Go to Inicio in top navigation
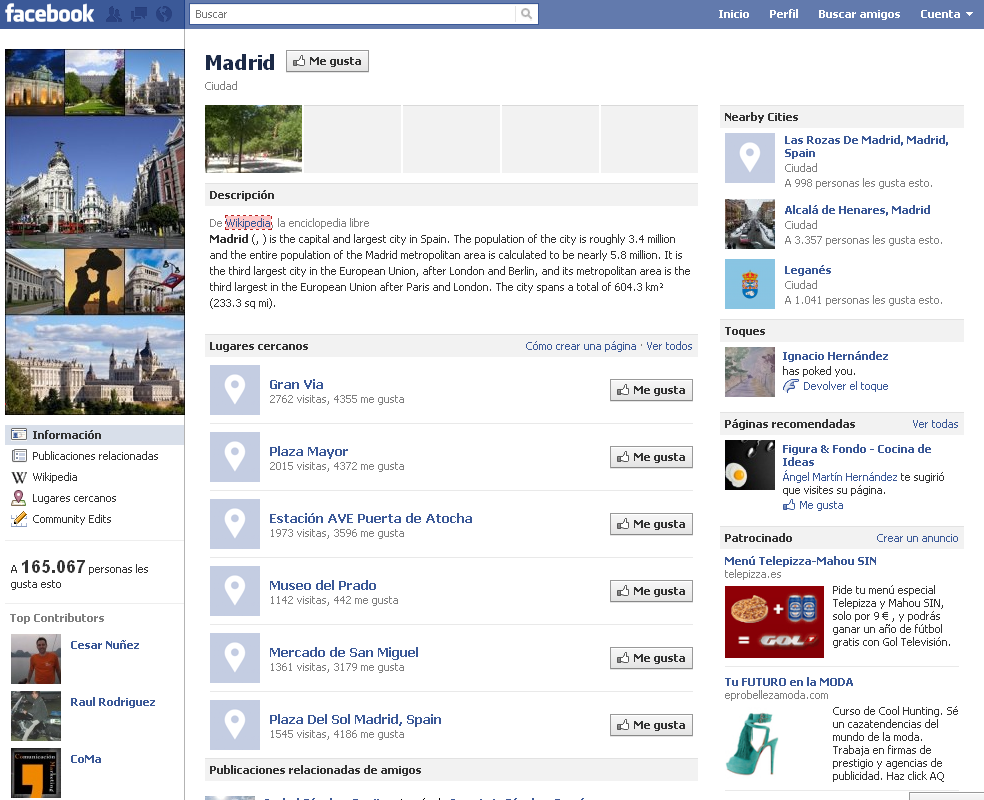This screenshot has width=984, height=800. coord(733,14)
